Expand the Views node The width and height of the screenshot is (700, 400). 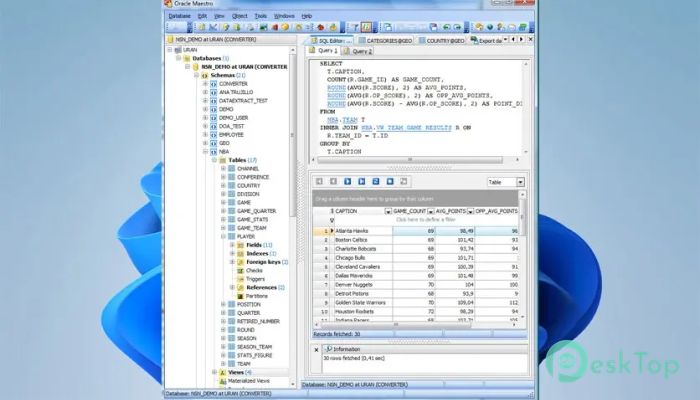(x=214, y=372)
